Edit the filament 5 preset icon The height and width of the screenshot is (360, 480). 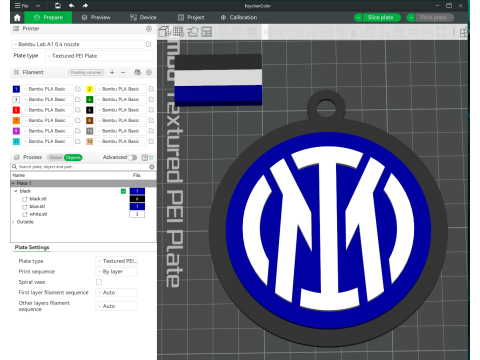pos(78,110)
